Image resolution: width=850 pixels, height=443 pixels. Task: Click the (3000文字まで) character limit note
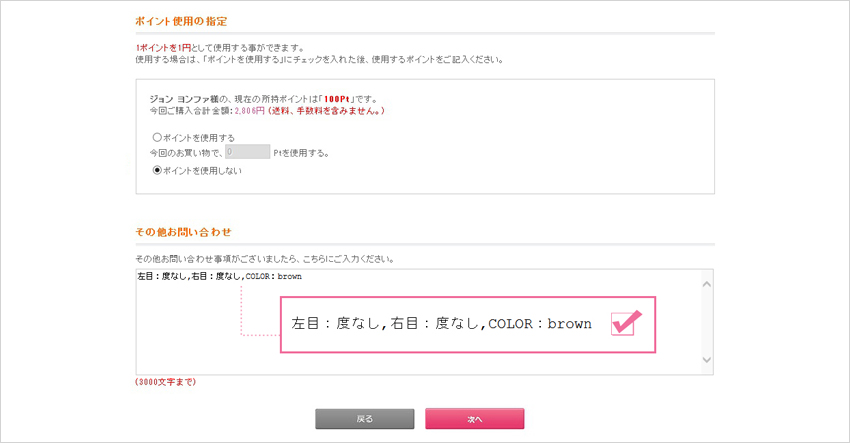click(165, 382)
